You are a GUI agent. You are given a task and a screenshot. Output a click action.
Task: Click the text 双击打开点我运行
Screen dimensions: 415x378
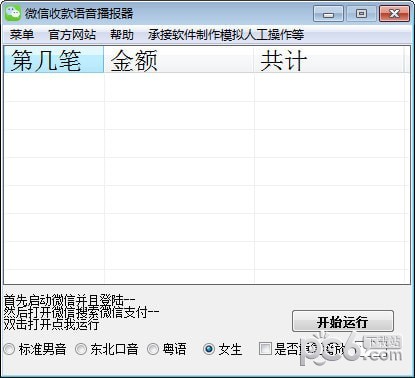51,324
